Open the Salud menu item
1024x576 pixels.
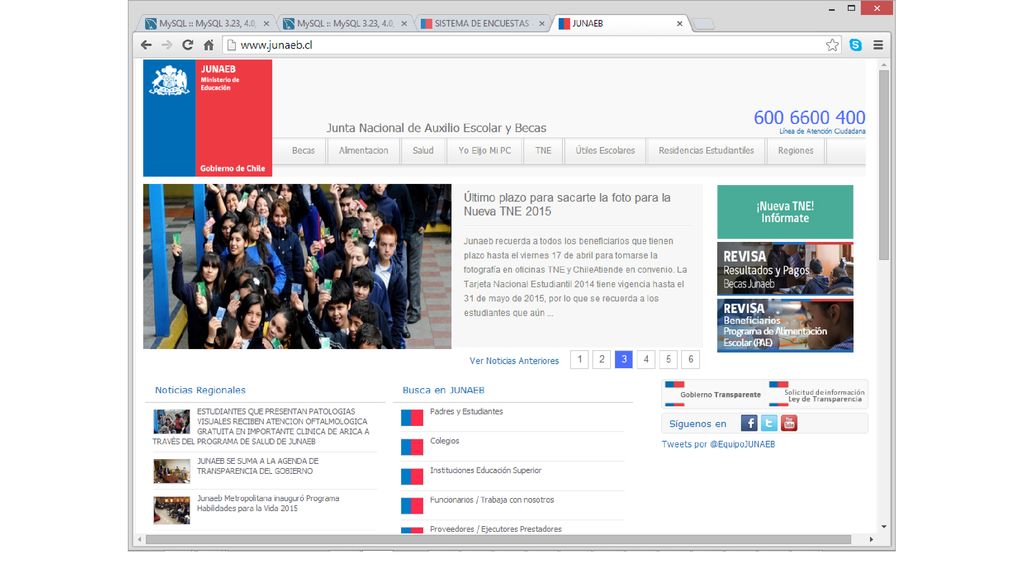423,150
